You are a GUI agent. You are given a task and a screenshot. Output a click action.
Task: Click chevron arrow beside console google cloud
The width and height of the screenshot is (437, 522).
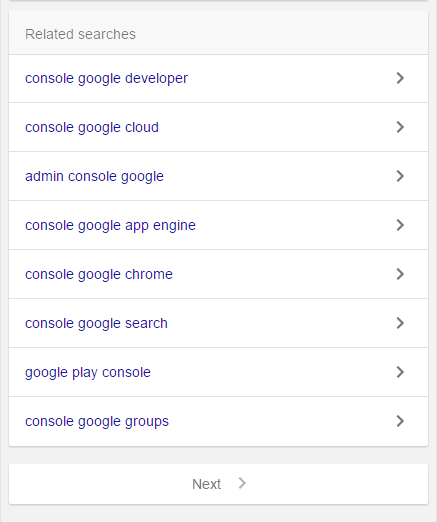click(400, 127)
